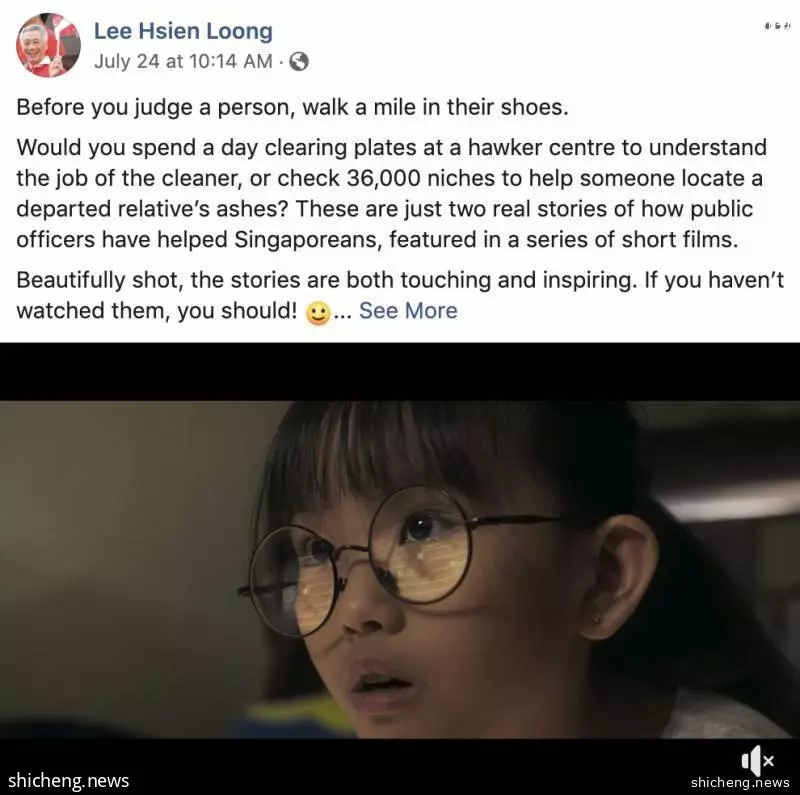Play the video of the girl with glasses

click(400, 569)
